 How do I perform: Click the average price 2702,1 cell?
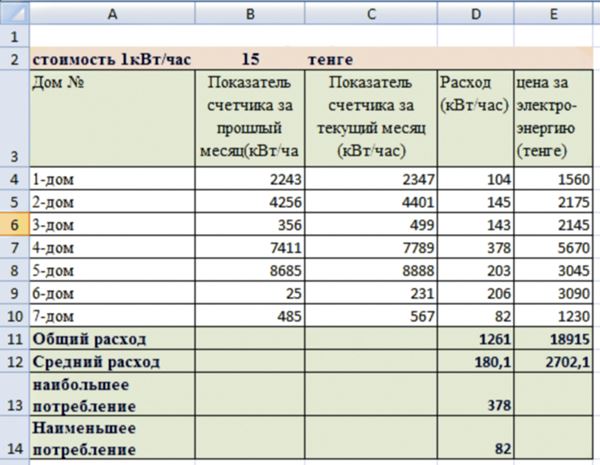click(553, 361)
